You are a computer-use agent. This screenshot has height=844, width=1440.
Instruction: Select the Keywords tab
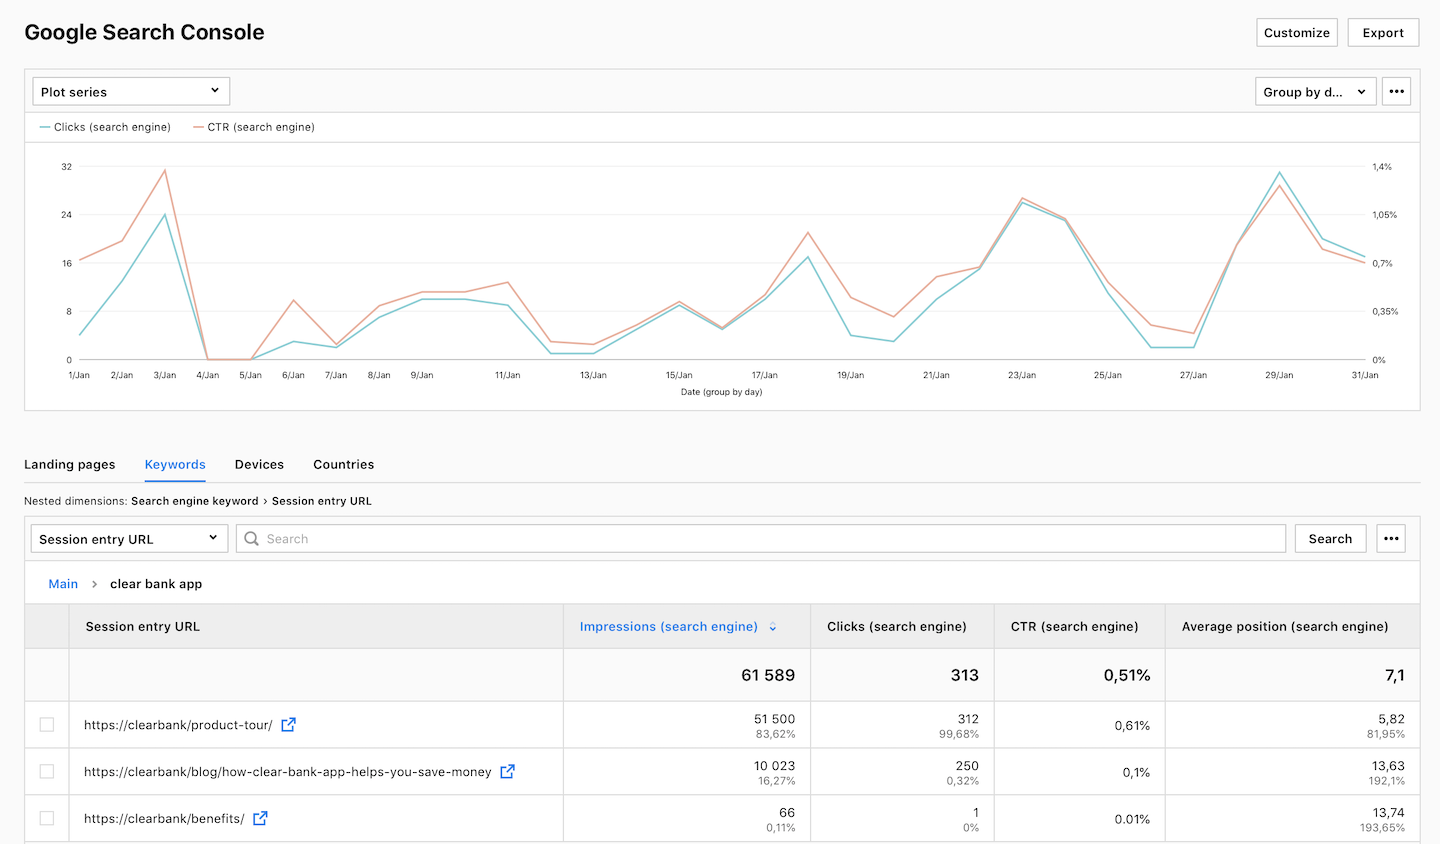coord(175,465)
